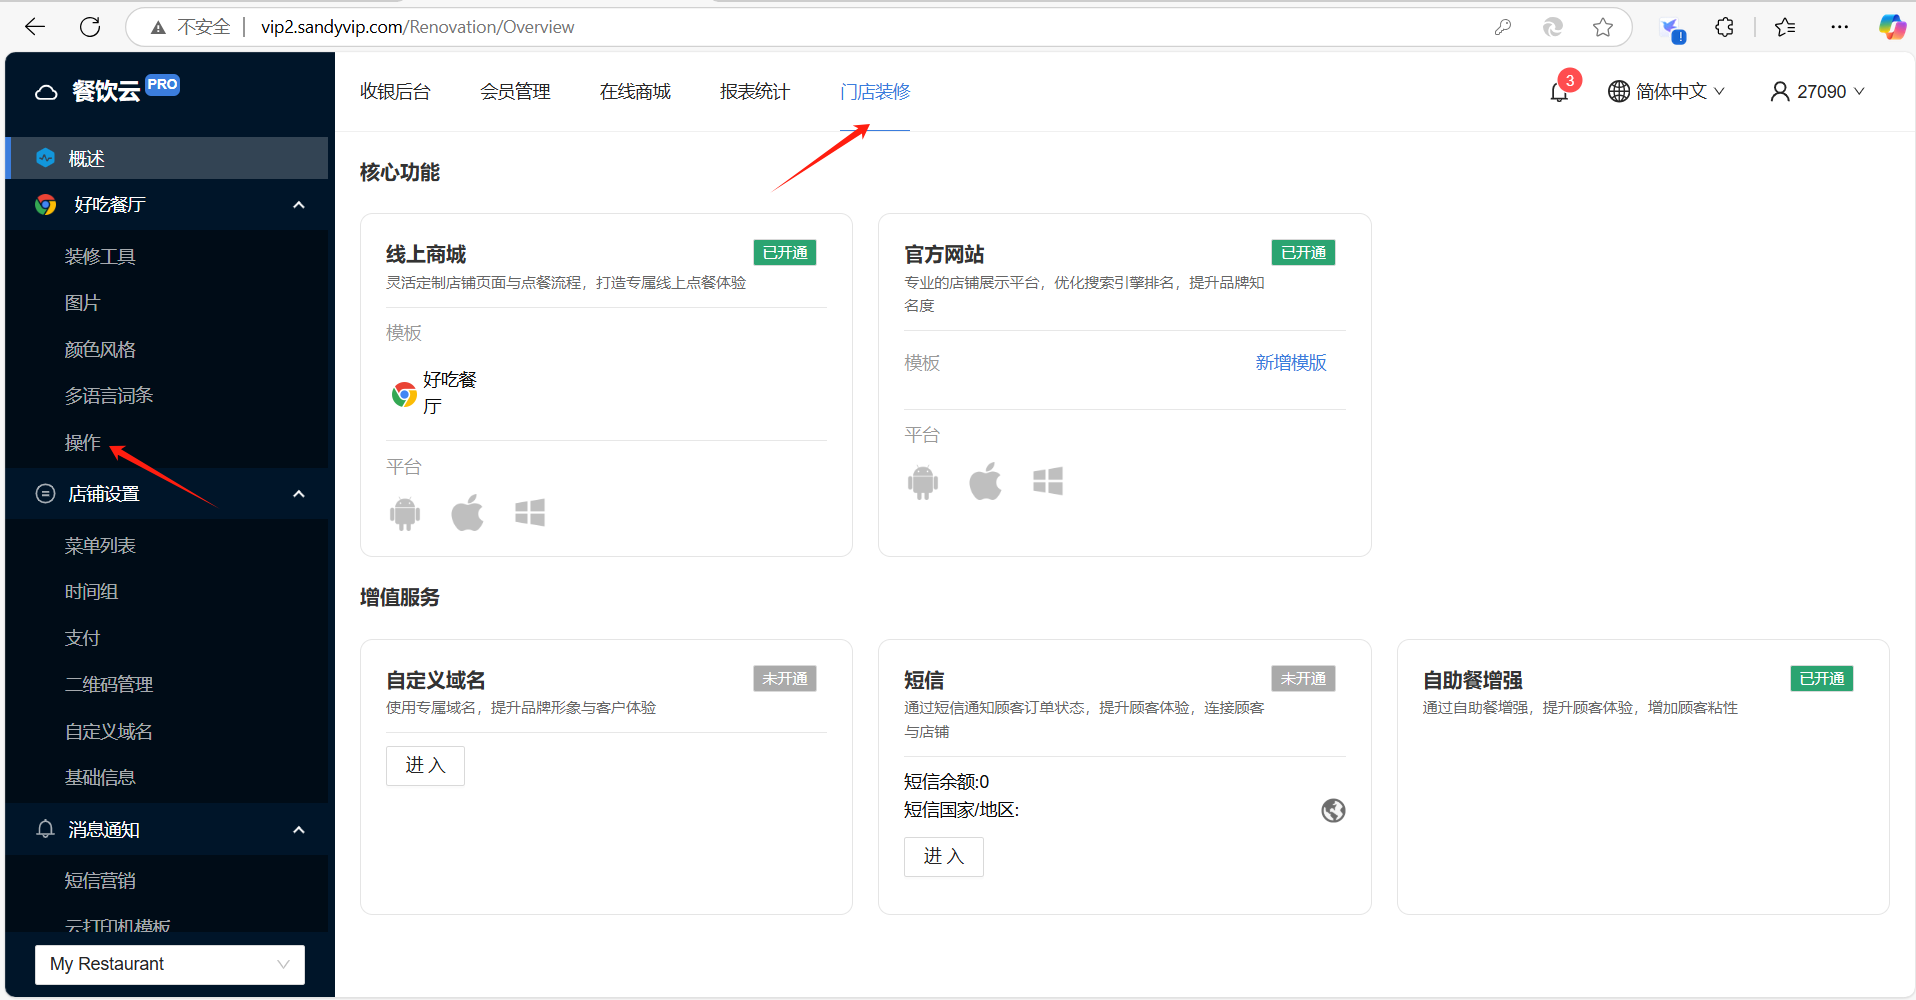Click the globe language icon
Viewport: 1916px width, 1000px height.
point(1618,92)
